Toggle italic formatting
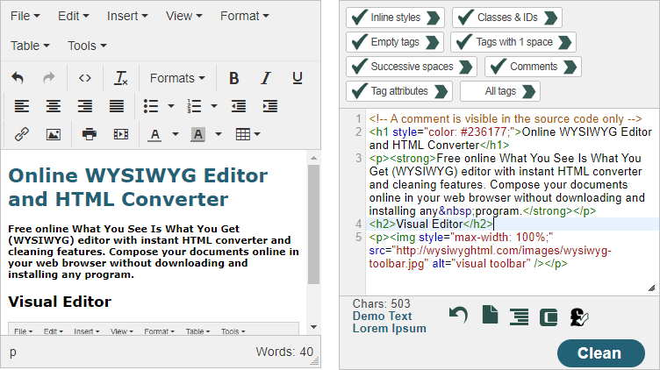The width and height of the screenshot is (660, 370). pyautogui.click(x=266, y=78)
